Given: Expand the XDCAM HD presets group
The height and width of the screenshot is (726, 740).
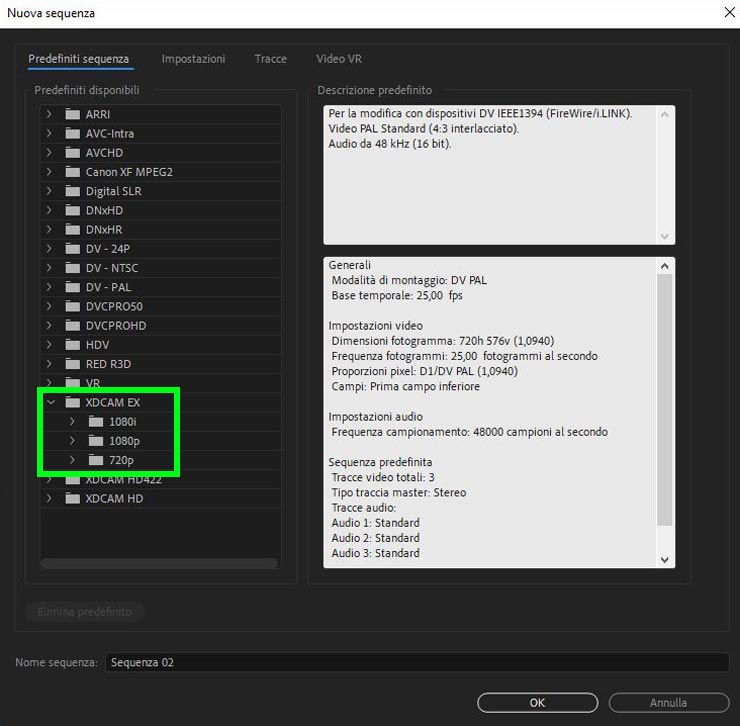Looking at the screenshot, I should [49, 498].
